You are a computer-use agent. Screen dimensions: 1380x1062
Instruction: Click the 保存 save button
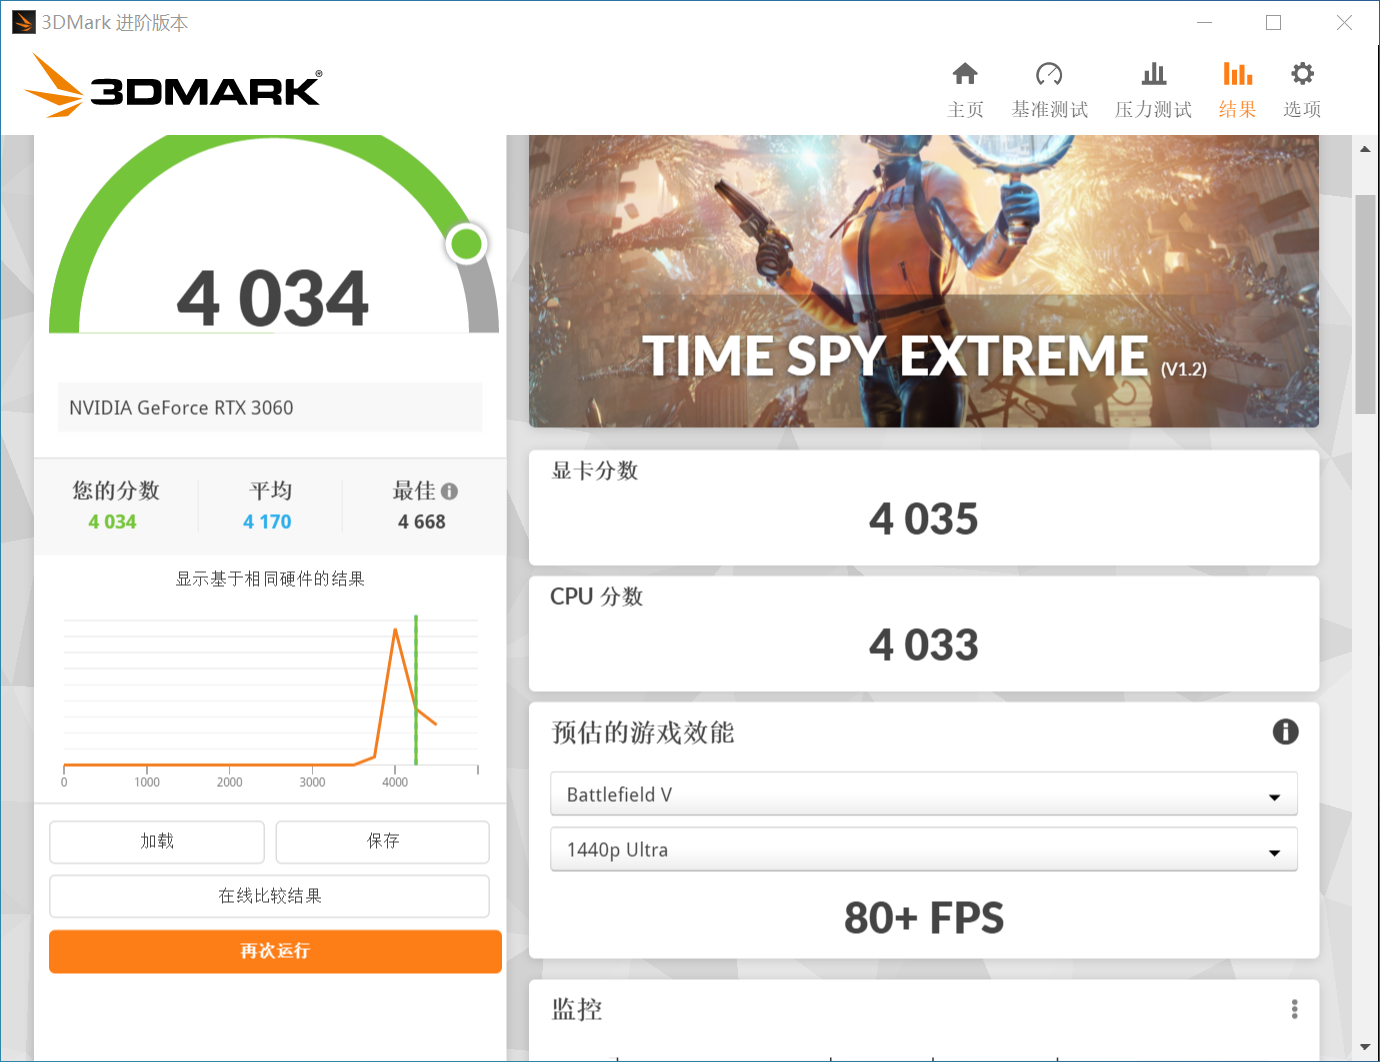(x=382, y=841)
